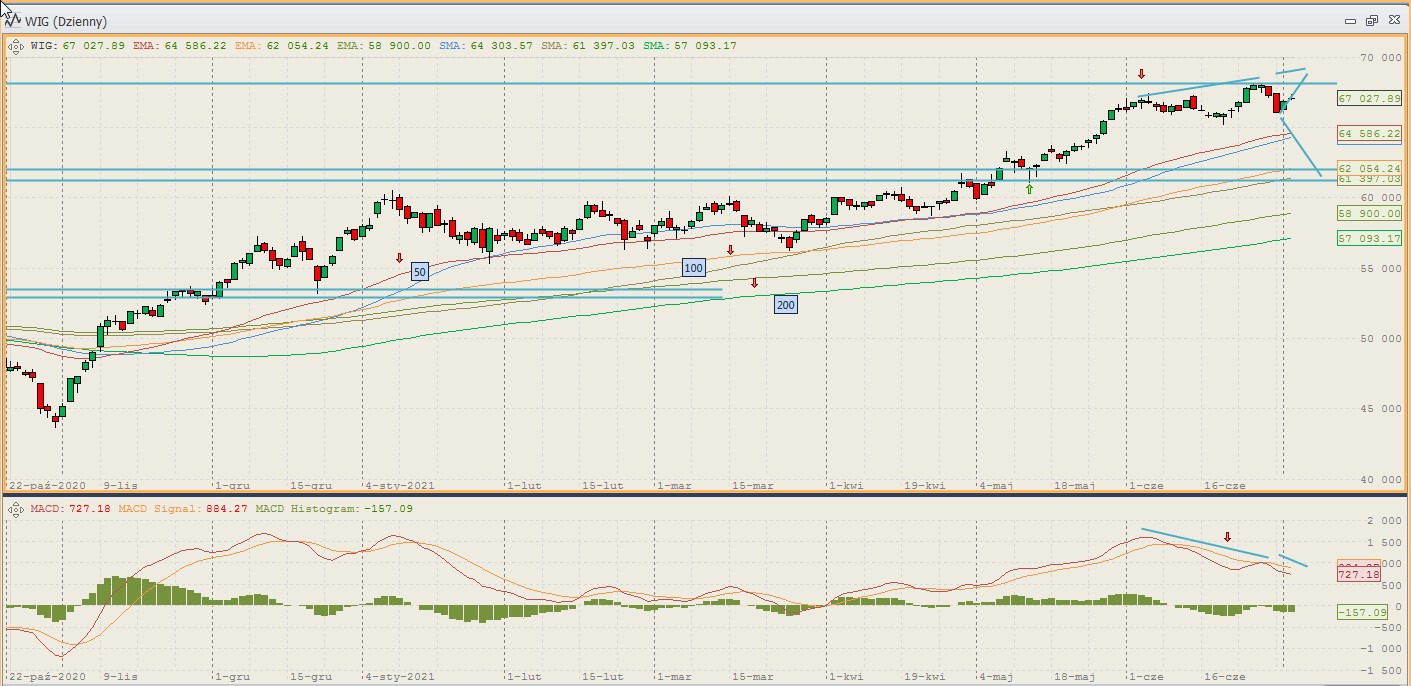This screenshot has width=1411, height=686.
Task: Click the 'WIG (Dzienny)' window title
Action: tap(66, 21)
